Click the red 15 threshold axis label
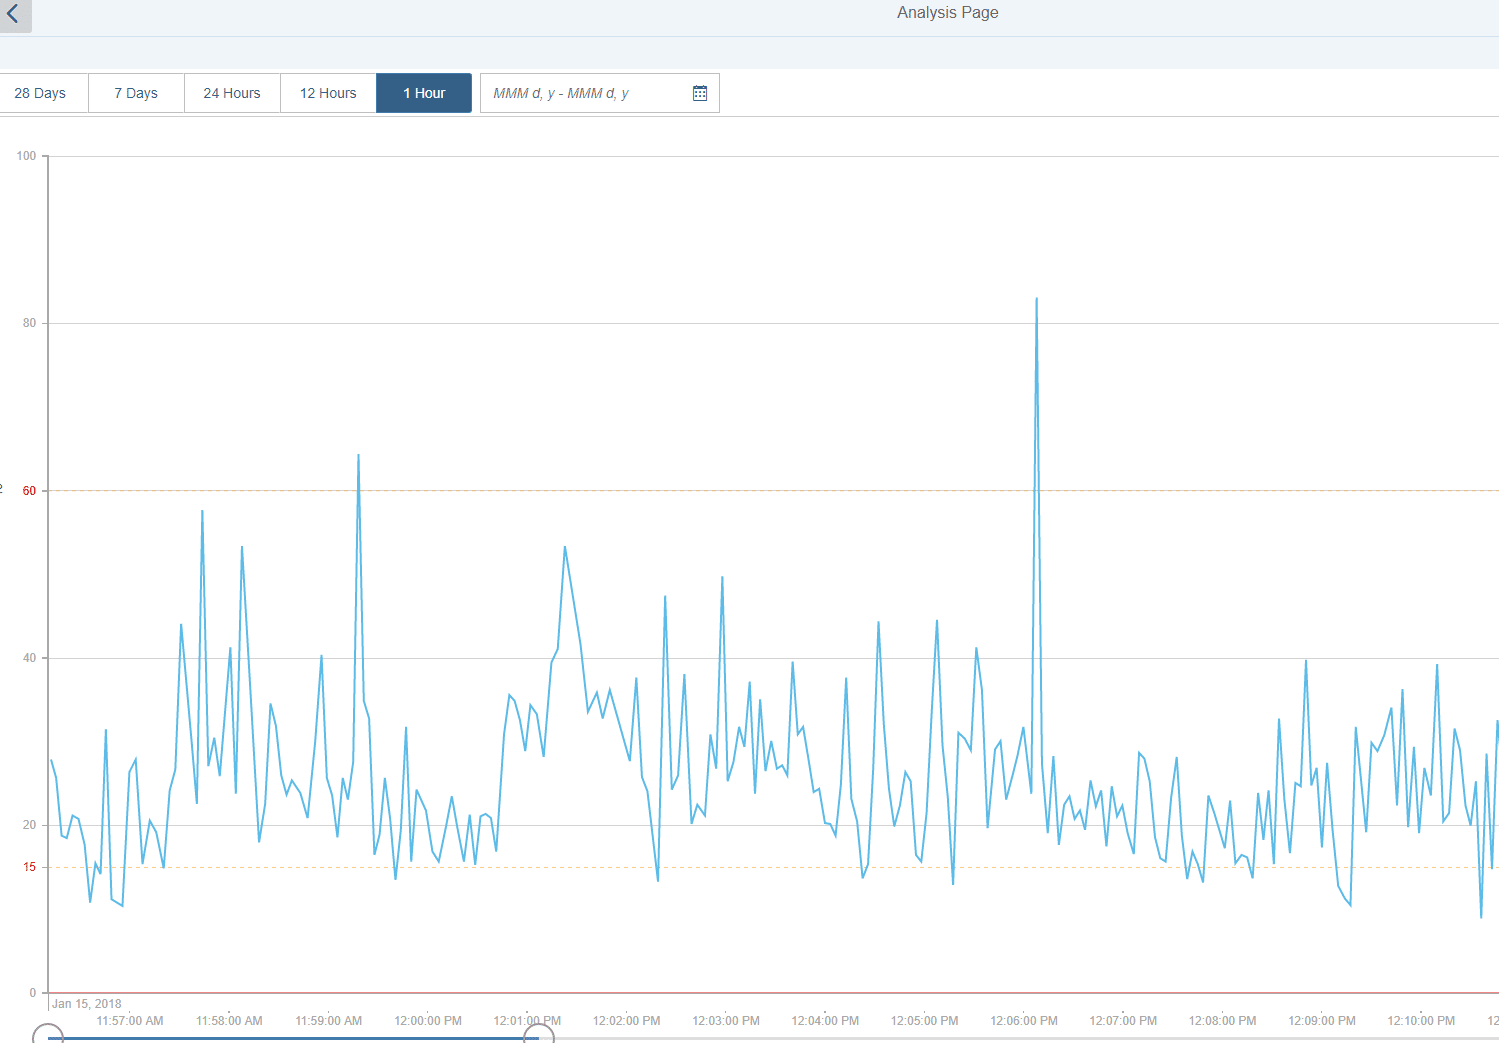 coord(29,867)
